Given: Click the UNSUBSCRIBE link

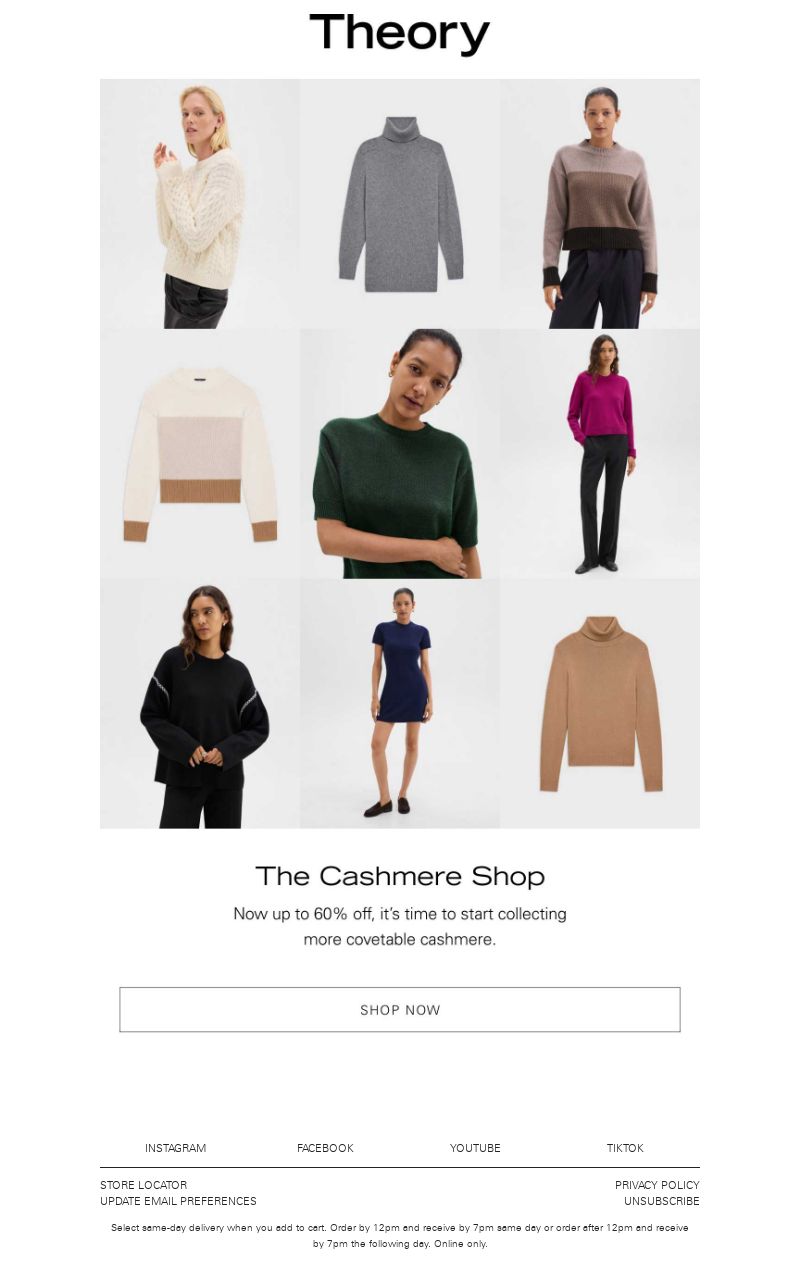Looking at the screenshot, I should [x=662, y=1201].
